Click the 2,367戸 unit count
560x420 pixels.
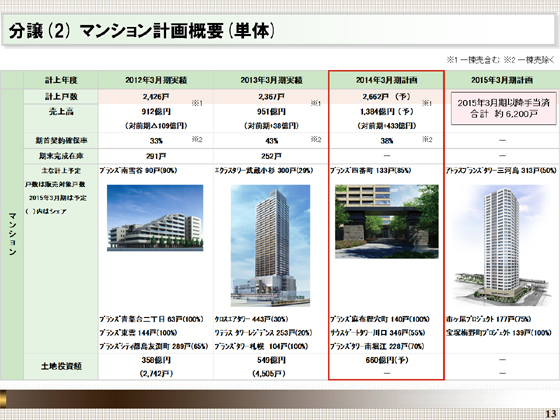pos(271,97)
